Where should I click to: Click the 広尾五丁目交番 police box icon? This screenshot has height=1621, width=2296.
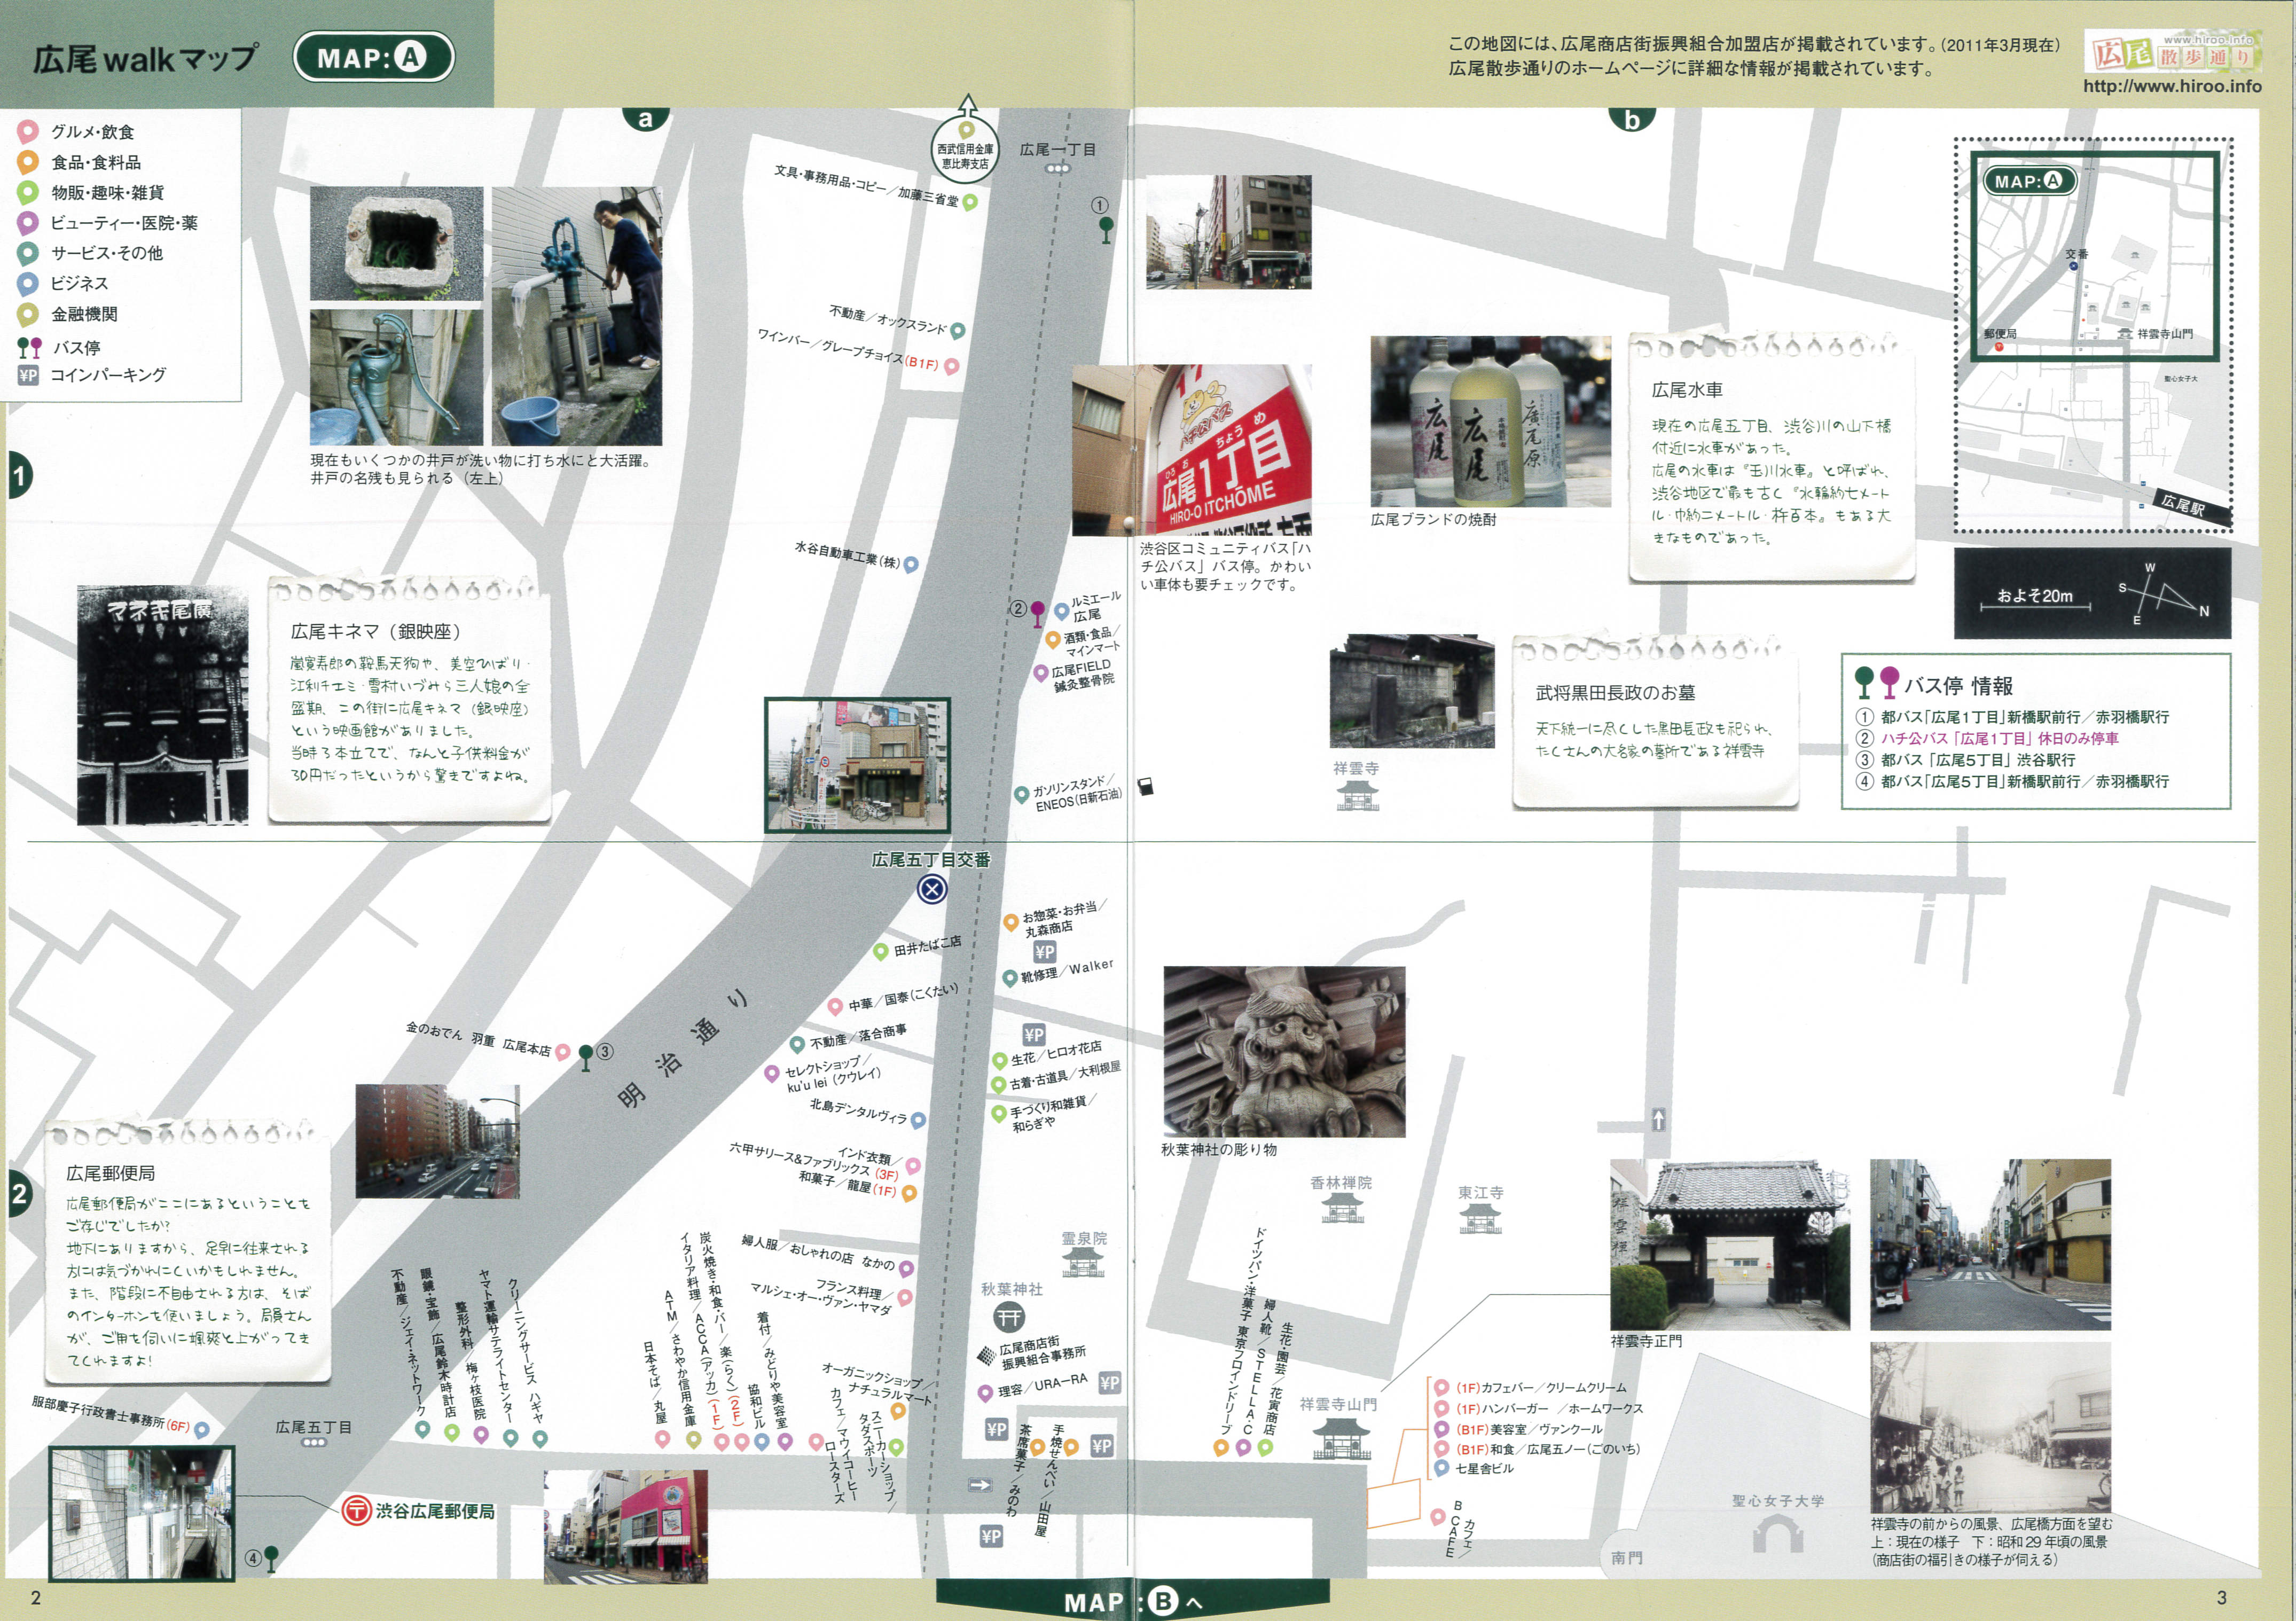[x=932, y=888]
